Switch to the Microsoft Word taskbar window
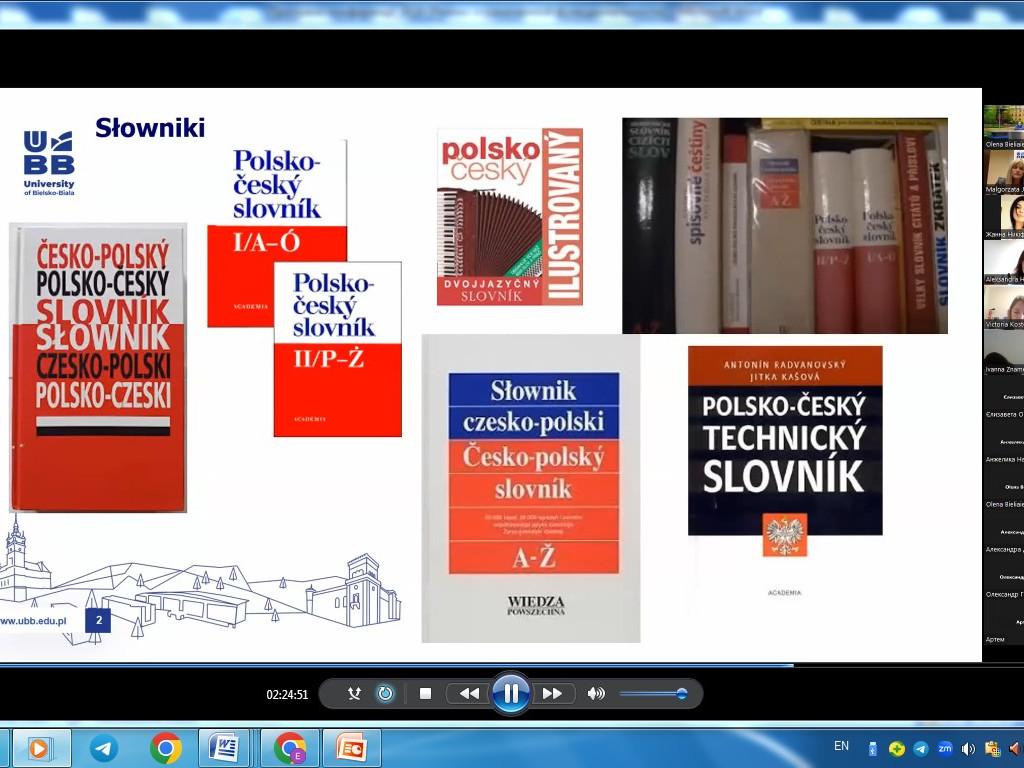Viewport: 1024px width, 768px height. pos(224,748)
